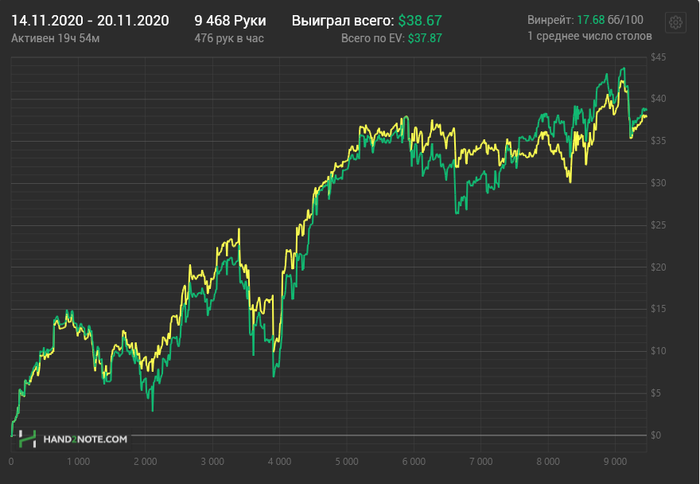700x484 pixels.
Task: Click the EV total value $37.87
Action: [x=425, y=38]
